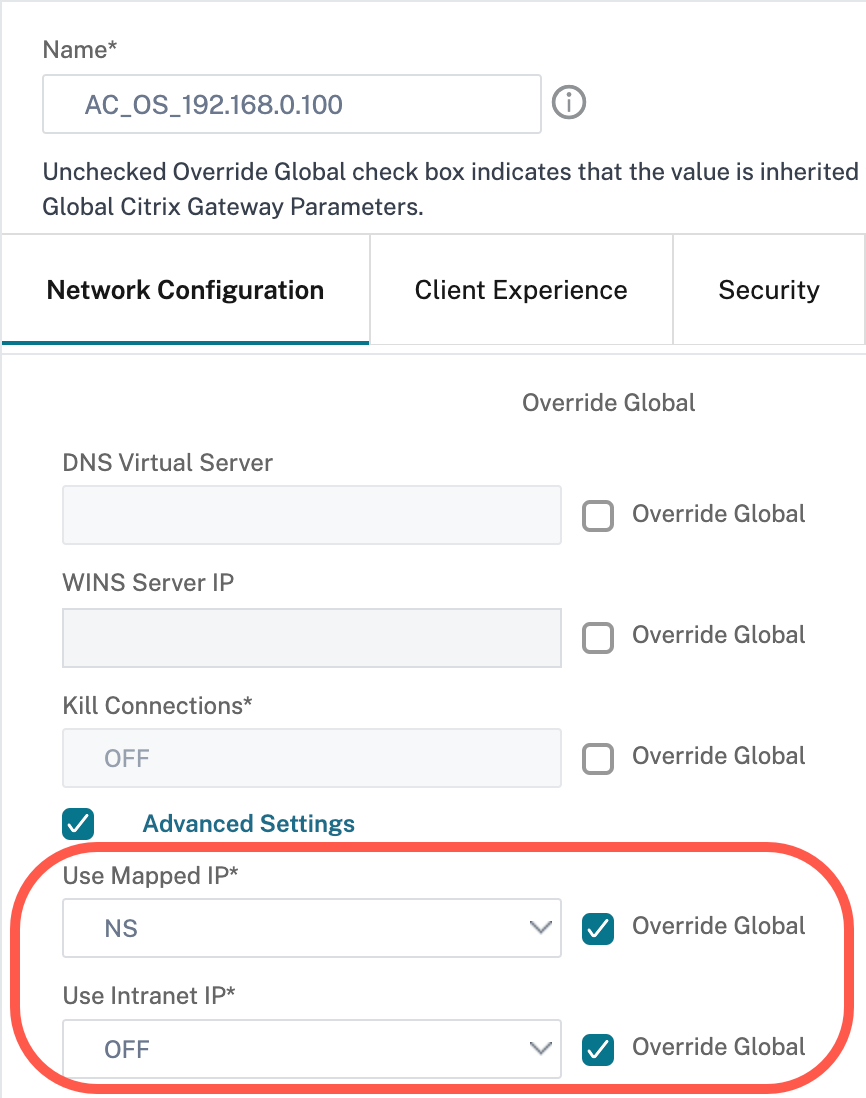This screenshot has height=1098, width=866.
Task: Select the Network Configuration tab
Action: point(185,291)
